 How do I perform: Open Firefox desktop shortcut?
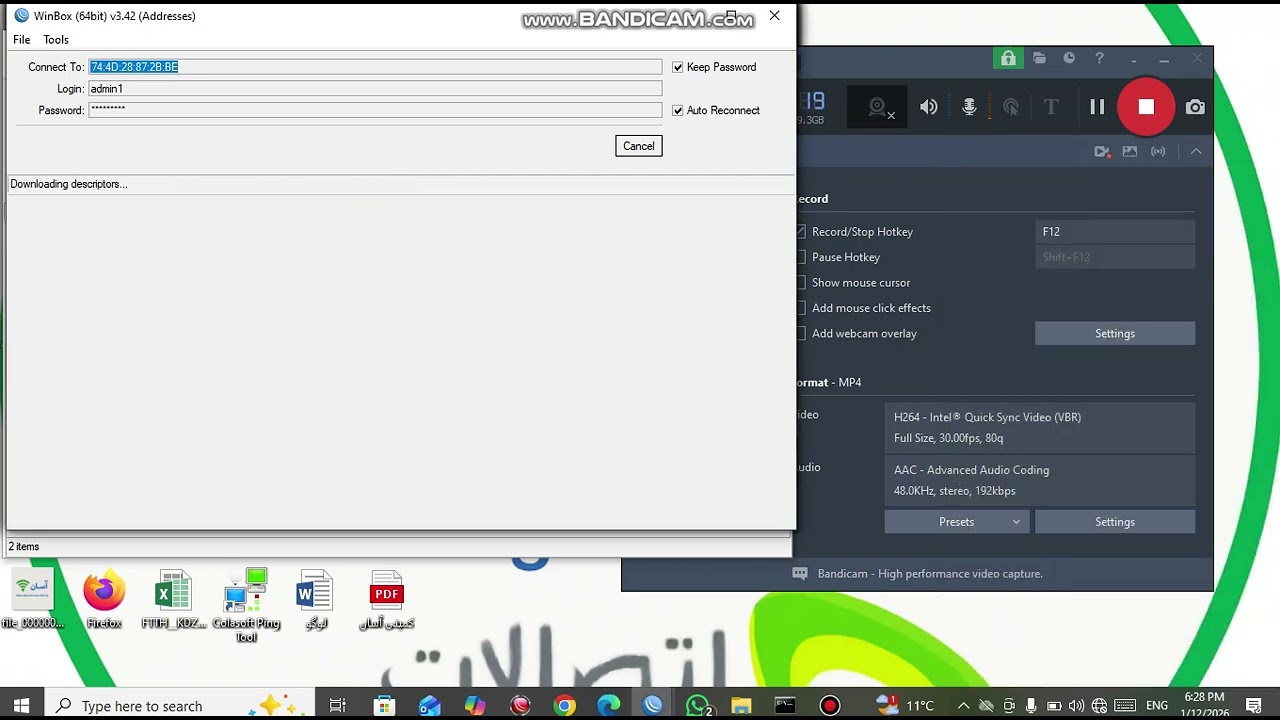(x=104, y=600)
